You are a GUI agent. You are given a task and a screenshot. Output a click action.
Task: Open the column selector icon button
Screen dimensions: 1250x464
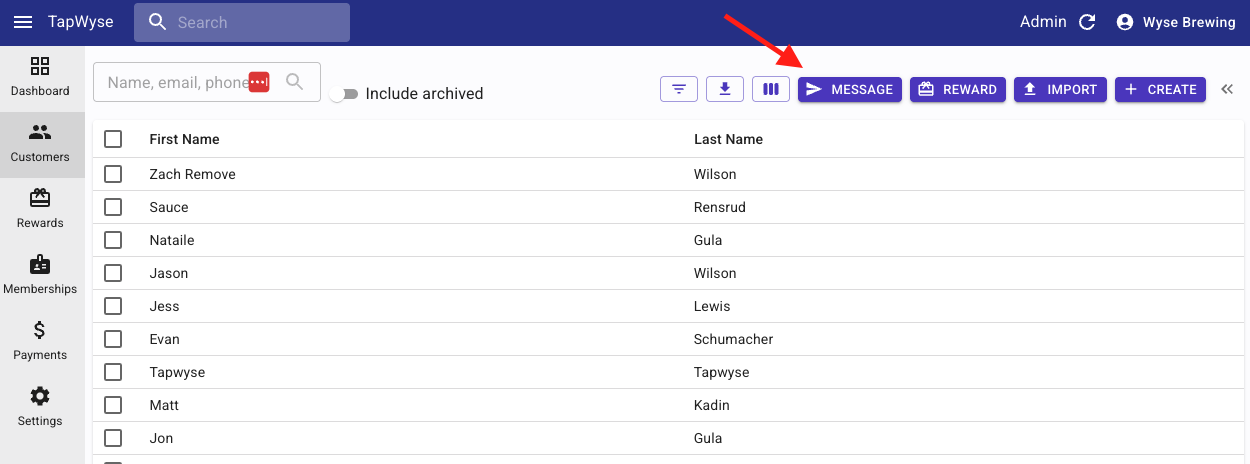click(x=771, y=89)
